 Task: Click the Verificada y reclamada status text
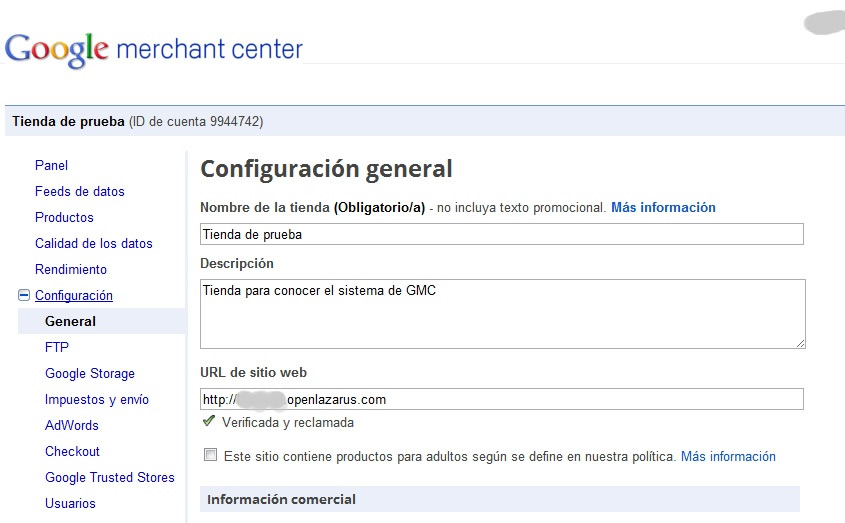point(288,423)
